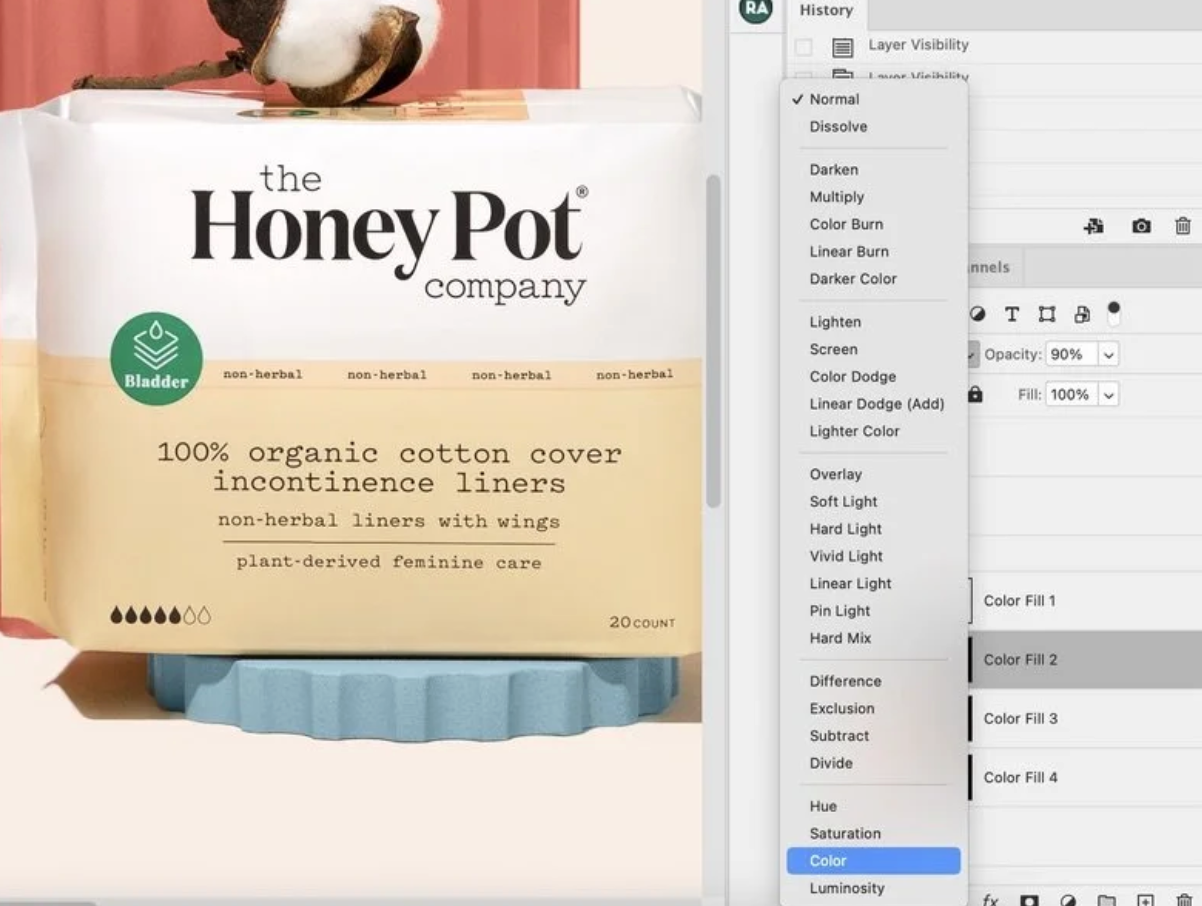Pick Hard Mix blend mode
The height and width of the screenshot is (906, 1202).
tap(873, 638)
